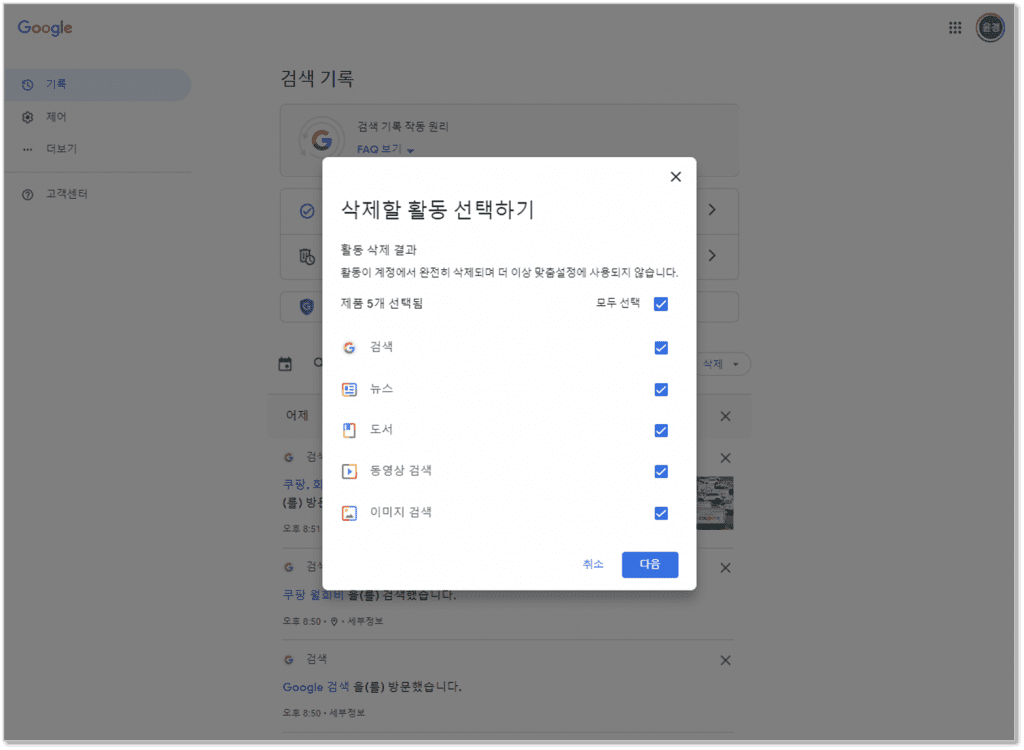Click the Google logo
Viewport: 1024px width, 750px height.
[45, 27]
